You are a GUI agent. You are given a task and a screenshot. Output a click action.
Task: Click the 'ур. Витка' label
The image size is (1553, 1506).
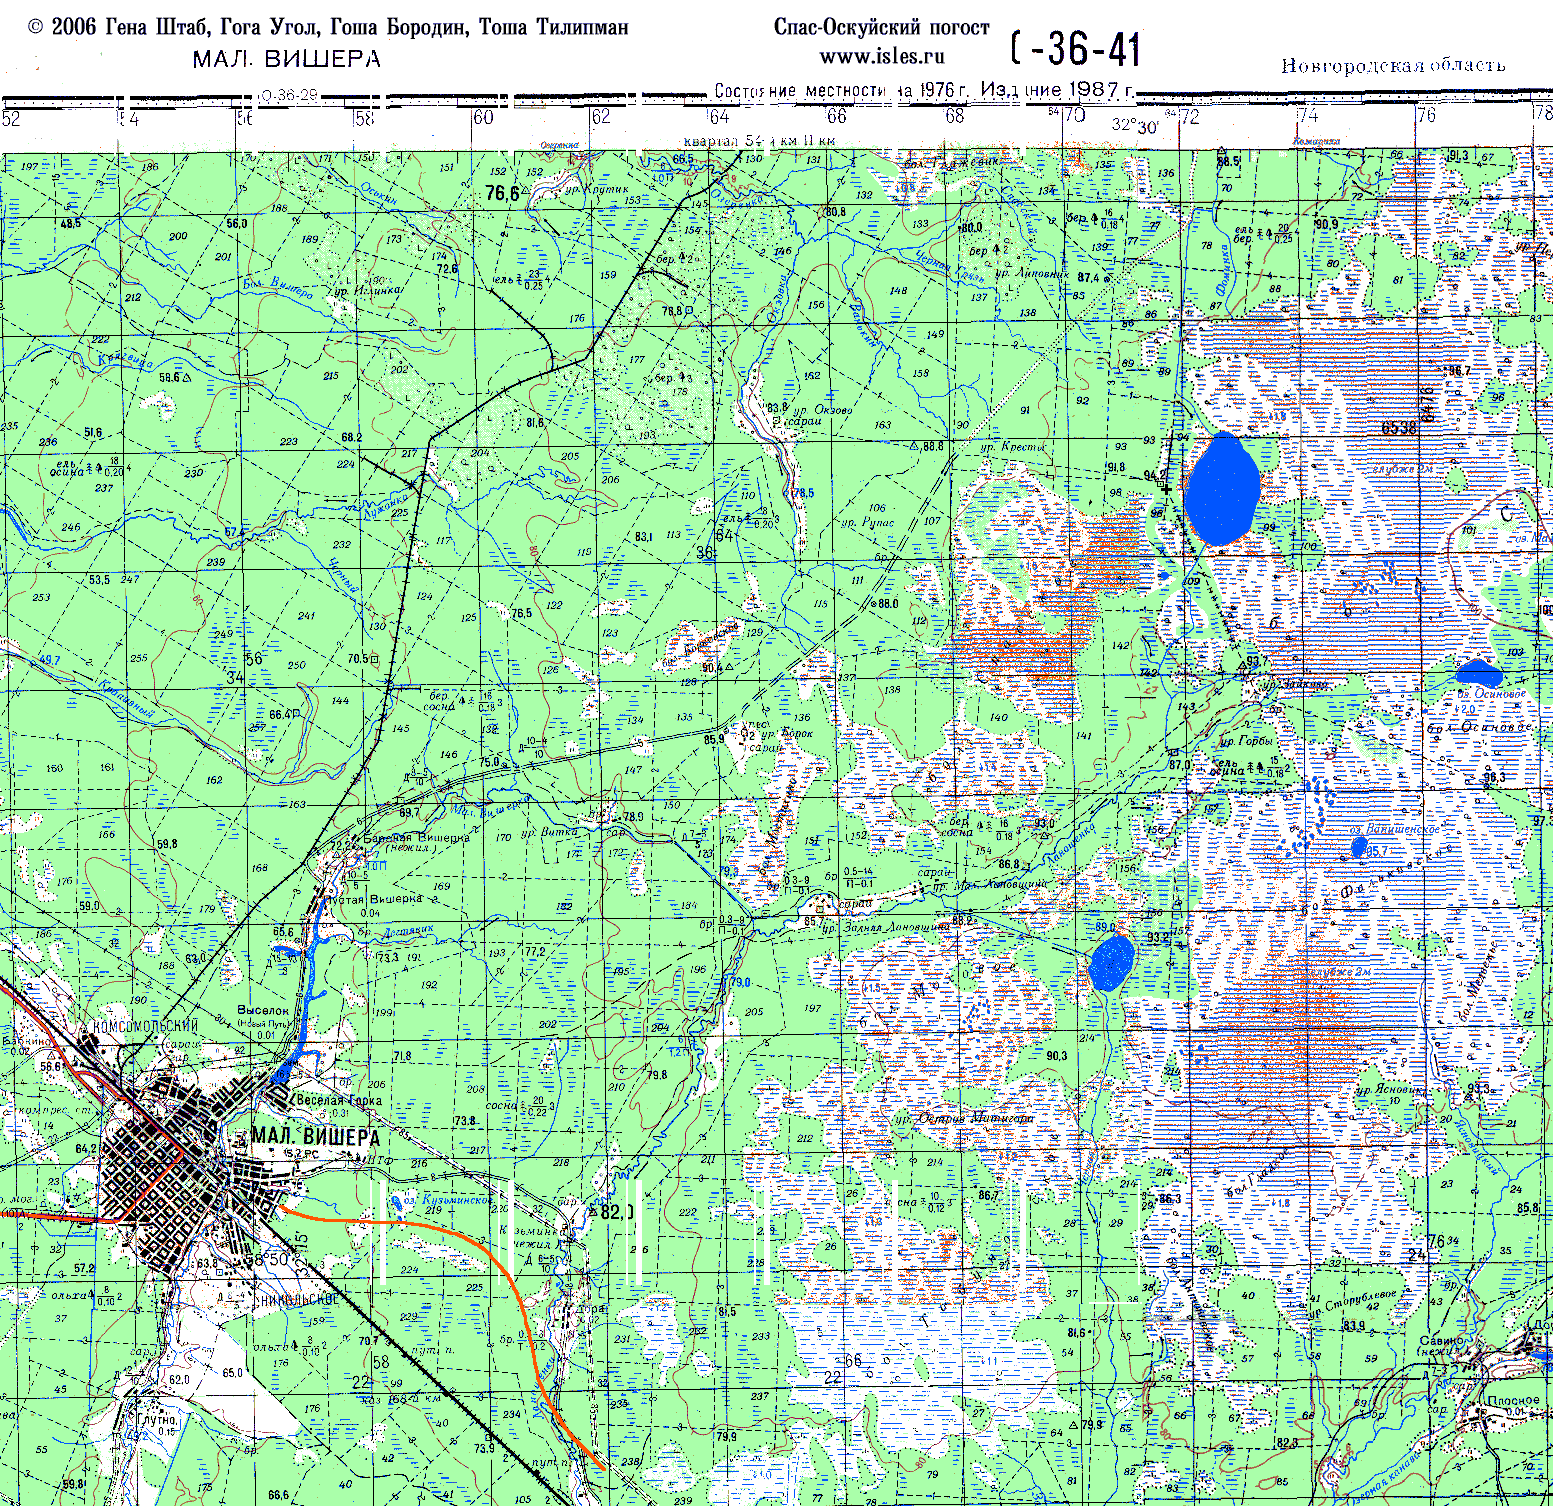548,832
